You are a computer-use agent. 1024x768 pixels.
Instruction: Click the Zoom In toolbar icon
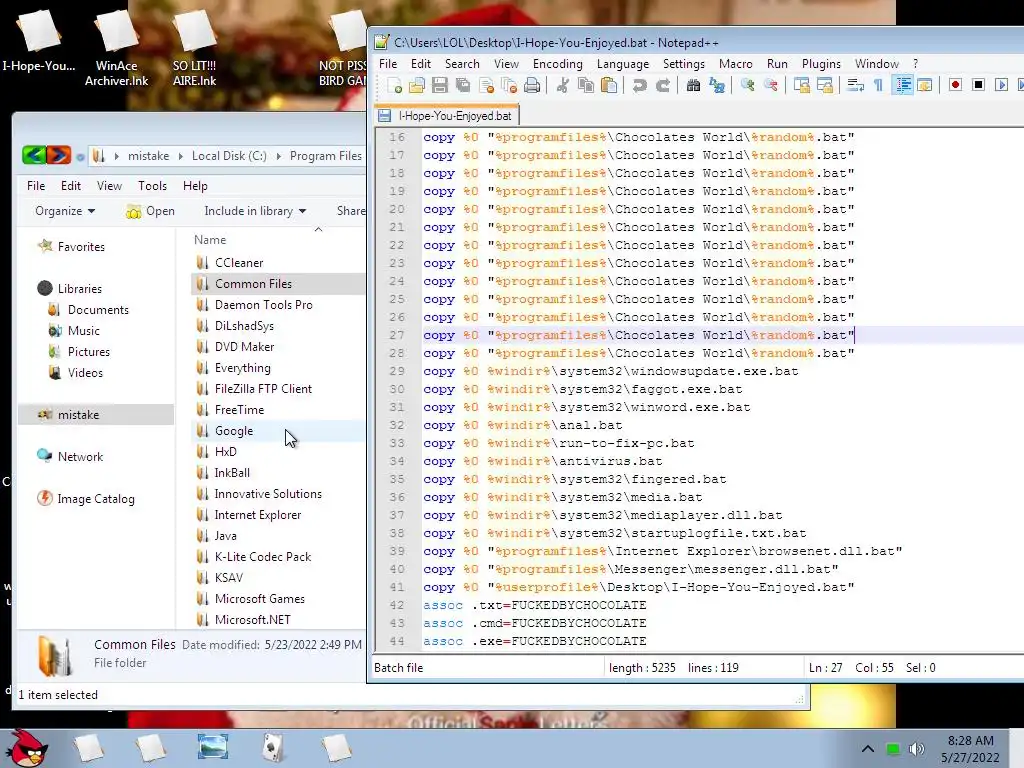click(x=747, y=86)
